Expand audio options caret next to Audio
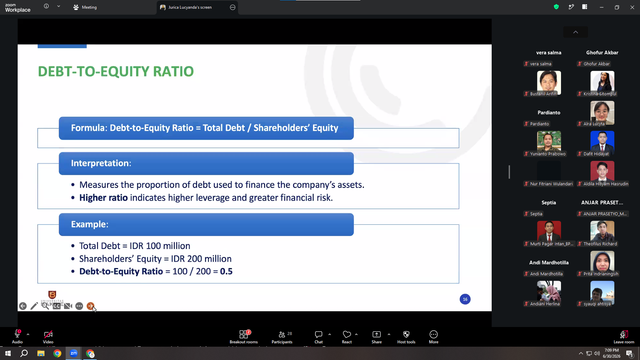The image size is (640, 360). [x=28, y=335]
